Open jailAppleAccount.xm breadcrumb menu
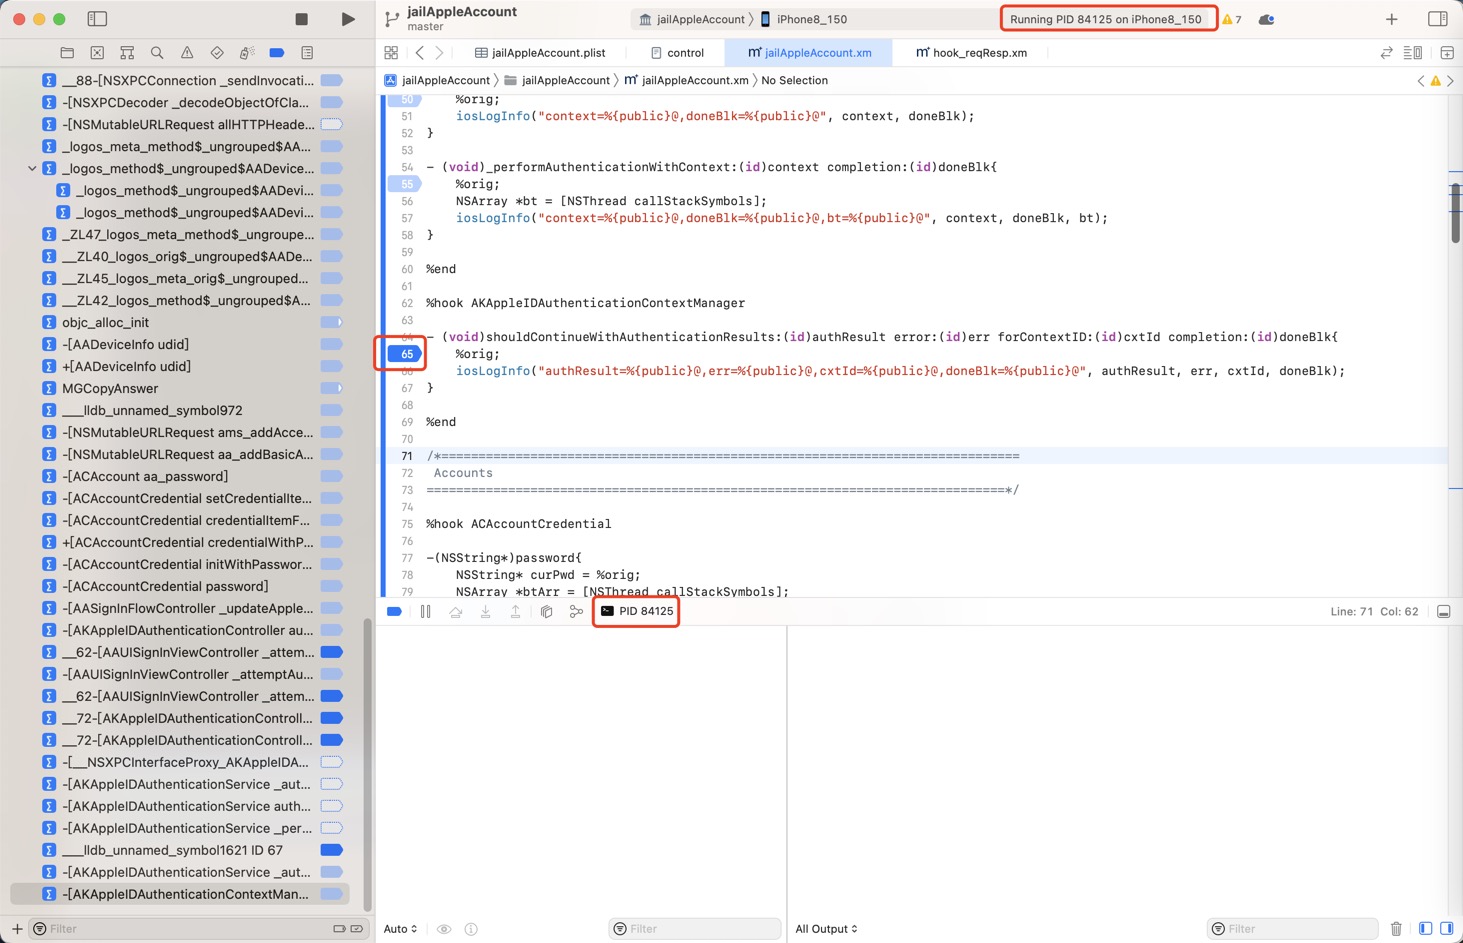 tap(686, 80)
